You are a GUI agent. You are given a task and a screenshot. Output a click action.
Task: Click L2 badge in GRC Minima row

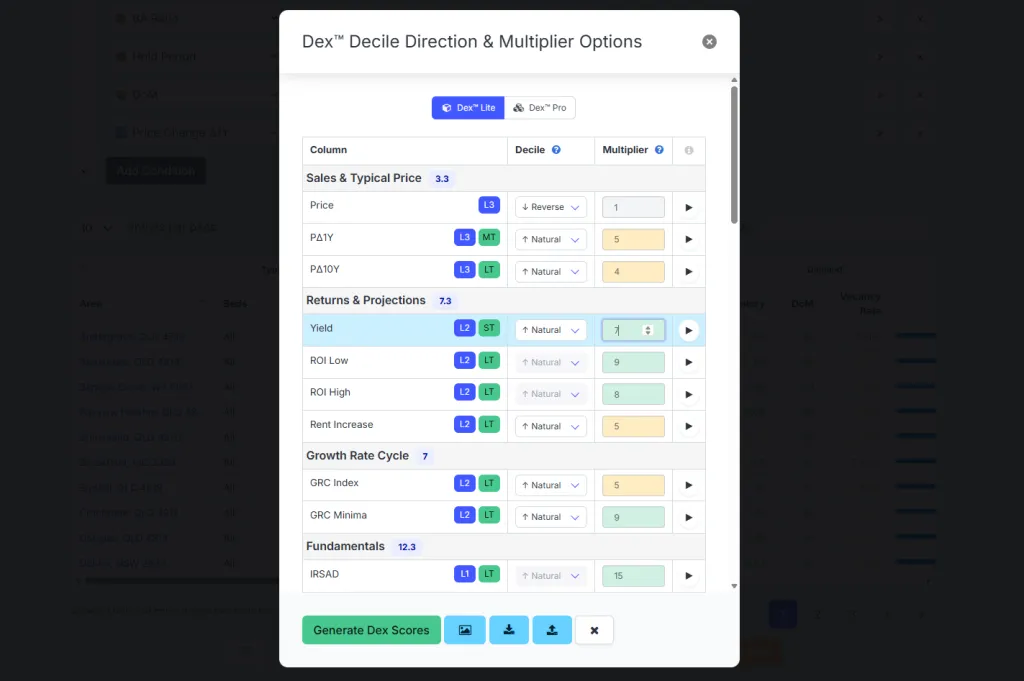click(464, 515)
